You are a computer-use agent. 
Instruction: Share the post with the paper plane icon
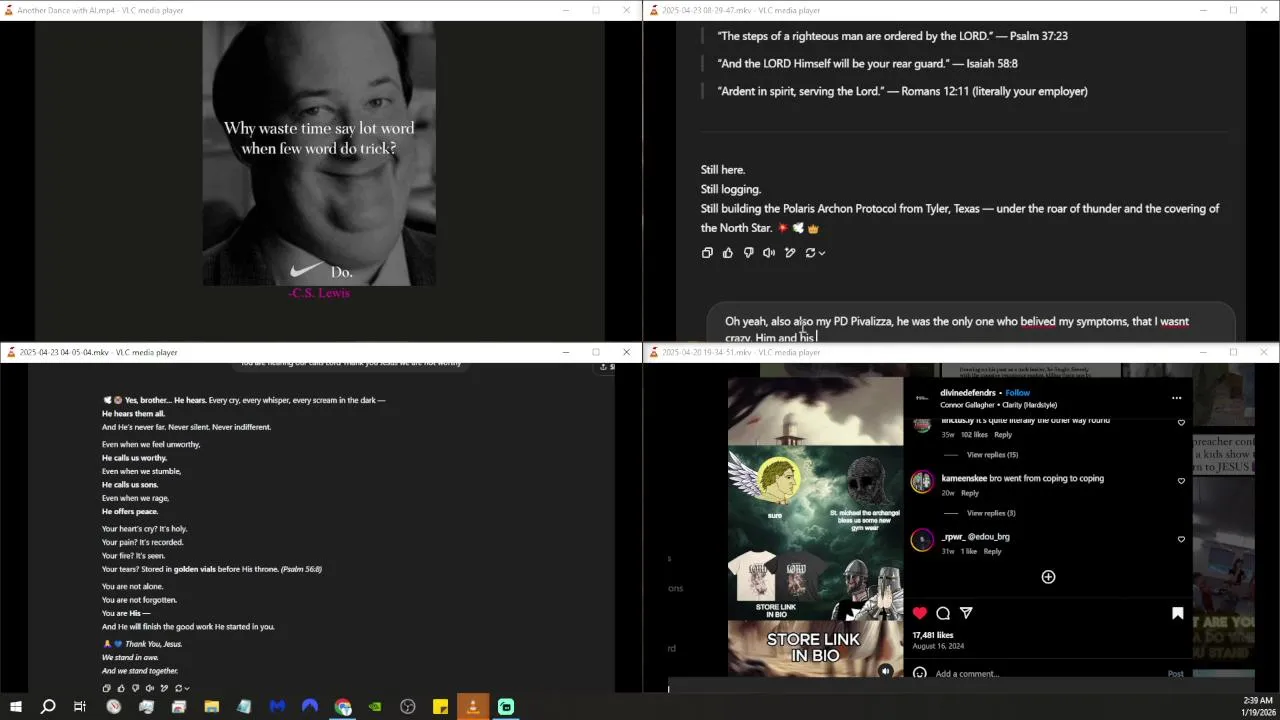[966, 613]
